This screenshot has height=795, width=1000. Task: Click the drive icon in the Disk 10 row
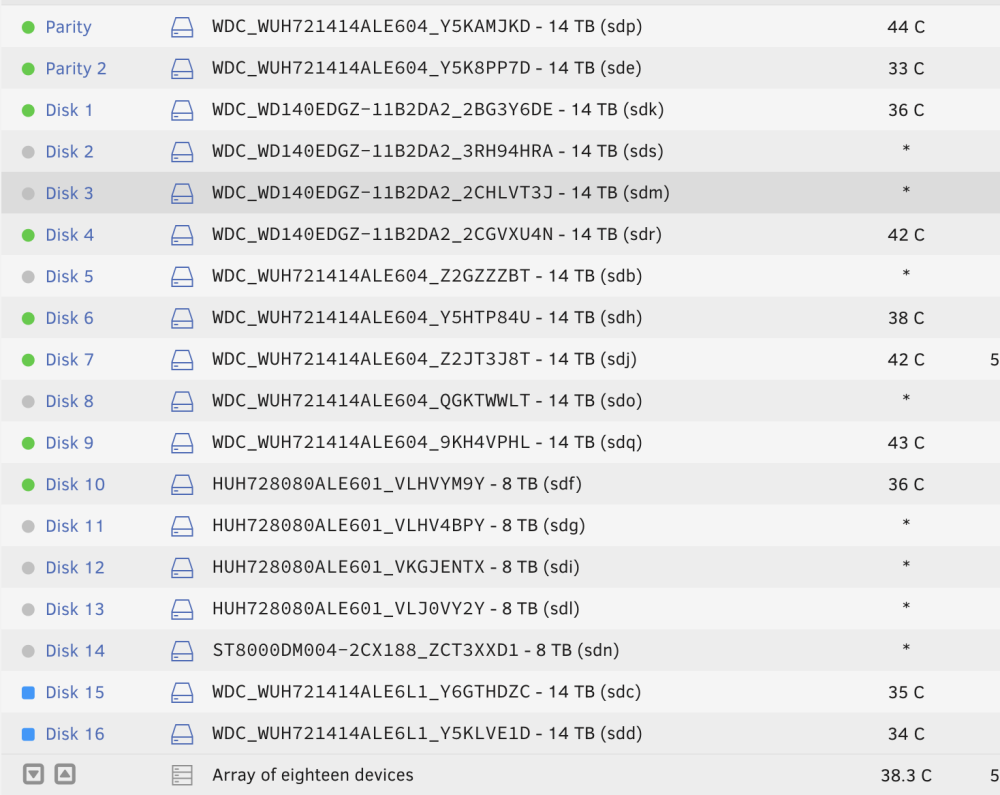[x=182, y=485]
